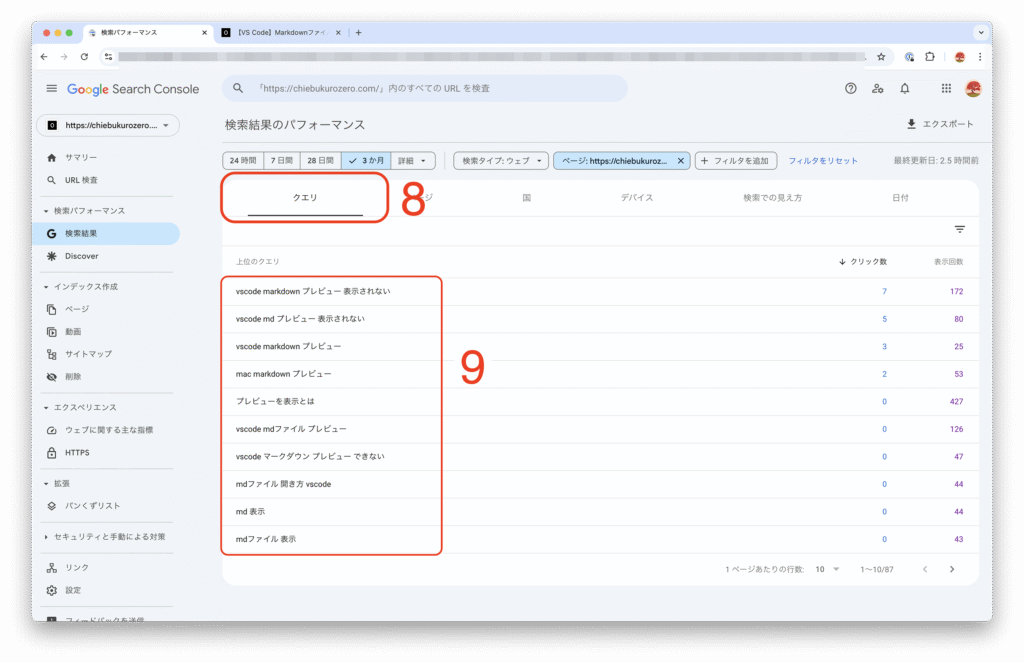Select 検索結果 in the sidebar
This screenshot has width=1024, height=663.
coord(108,233)
